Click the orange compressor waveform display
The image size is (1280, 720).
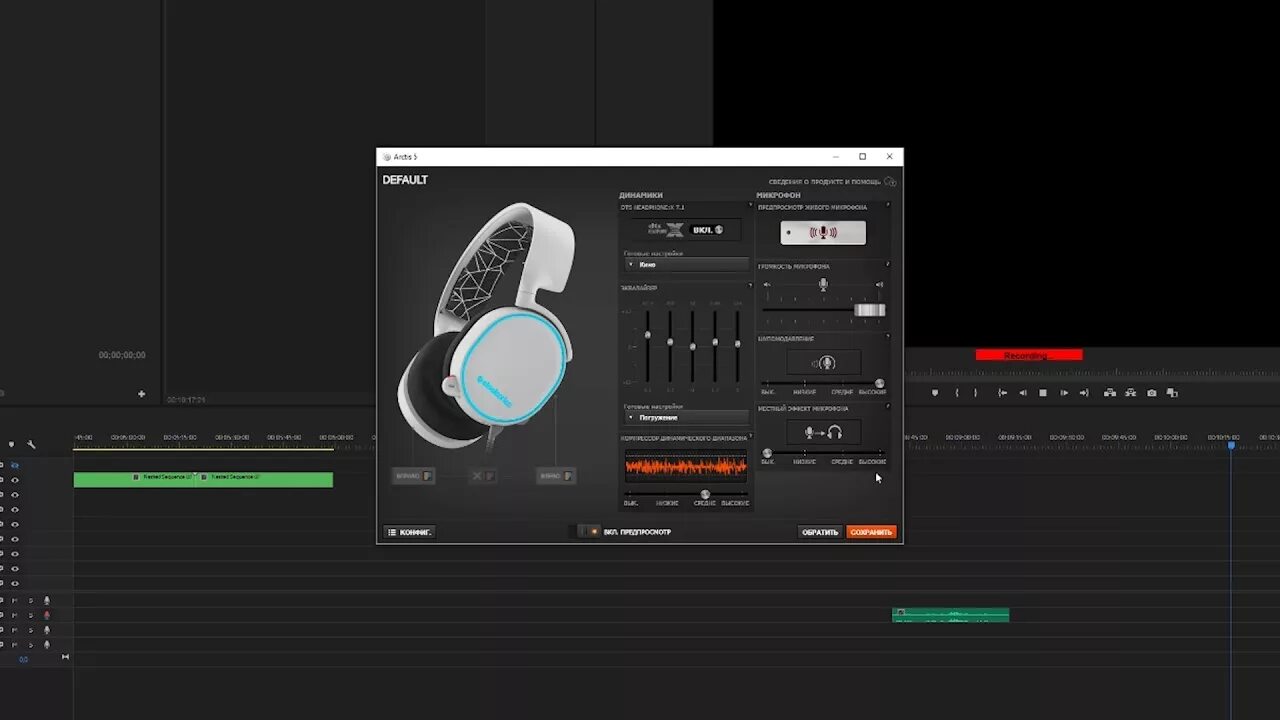click(686, 465)
